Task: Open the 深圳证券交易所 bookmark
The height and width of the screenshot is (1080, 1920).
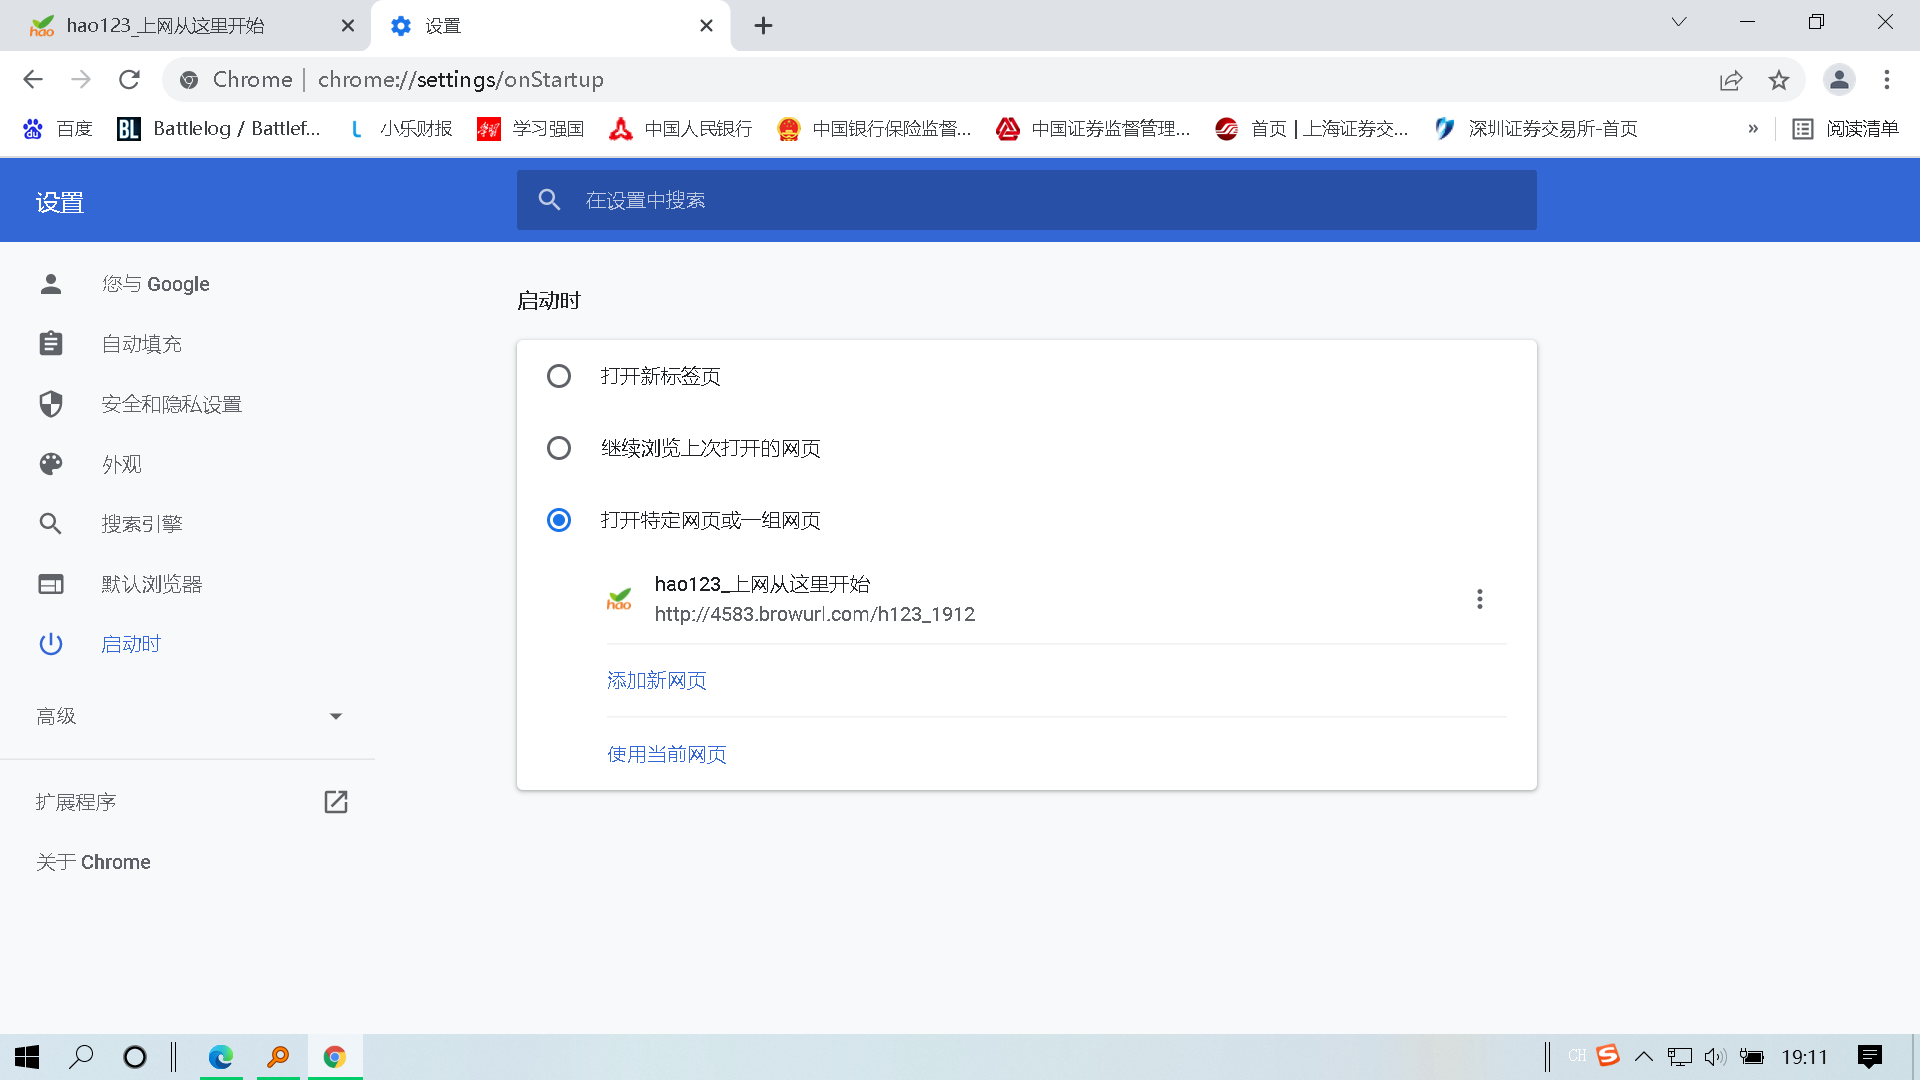Action: coord(1536,129)
